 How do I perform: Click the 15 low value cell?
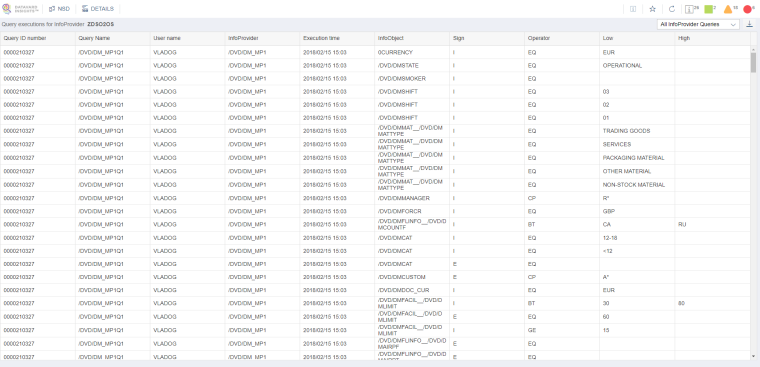(637, 330)
